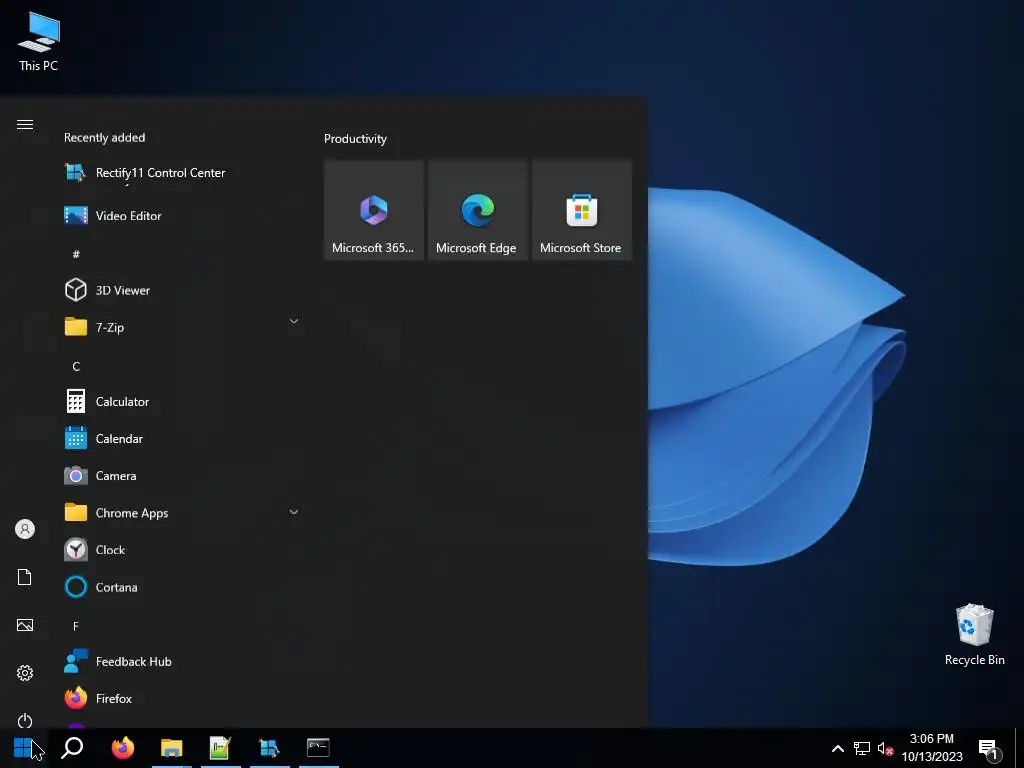Show hidden system tray icons
Screen dimensions: 1024x768
(838, 748)
